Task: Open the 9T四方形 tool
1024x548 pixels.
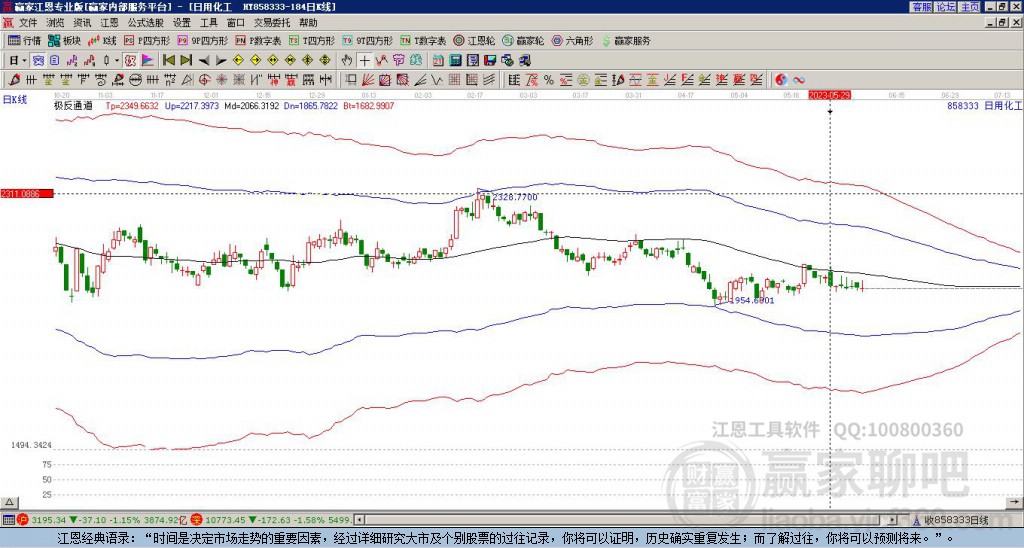Action: click(368, 40)
